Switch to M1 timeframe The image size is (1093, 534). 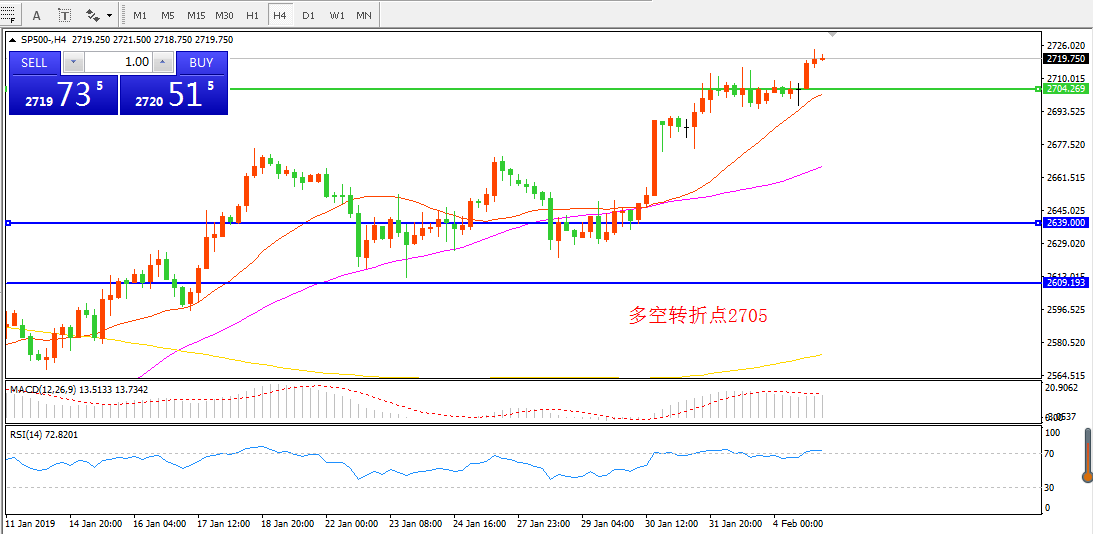pos(140,15)
